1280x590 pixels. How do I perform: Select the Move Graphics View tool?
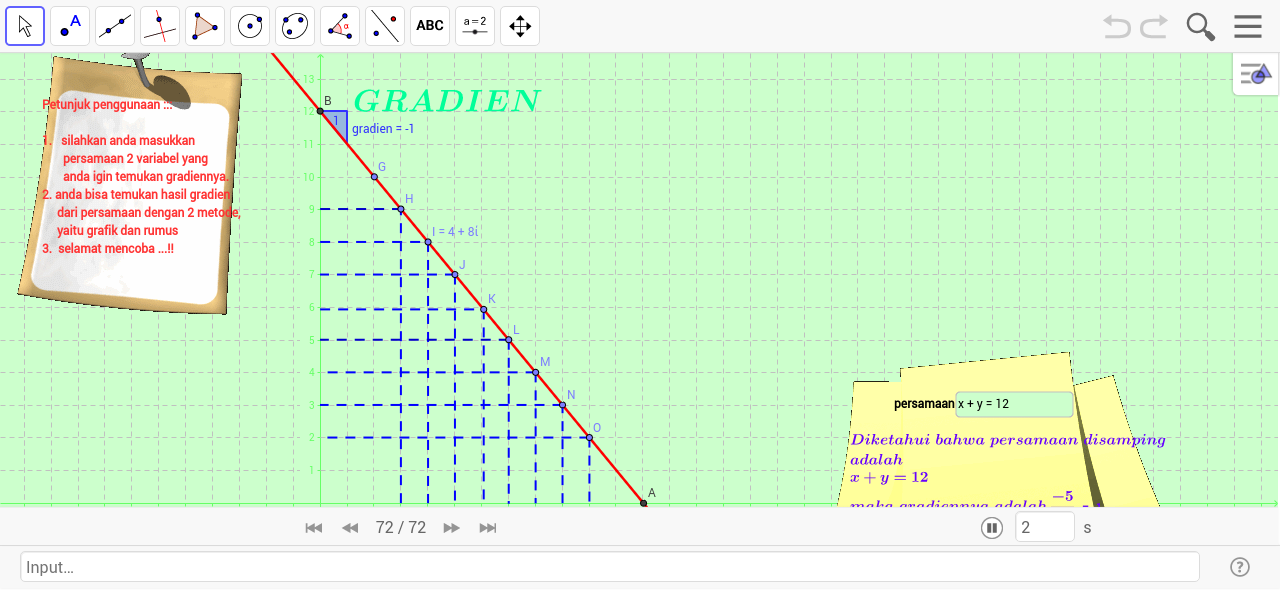click(520, 26)
